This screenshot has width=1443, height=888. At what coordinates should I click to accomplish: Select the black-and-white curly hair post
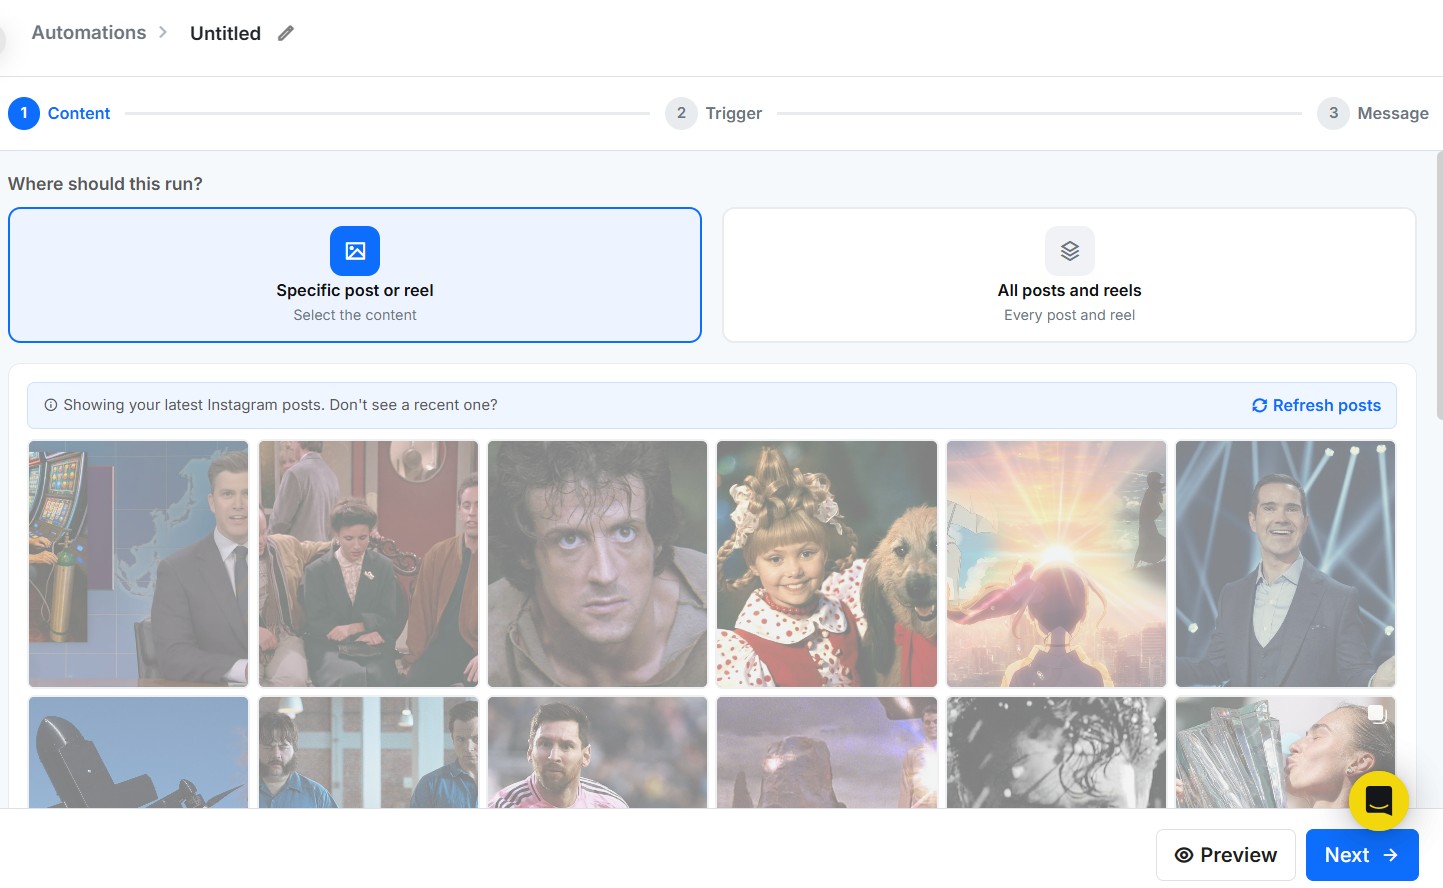(1056, 752)
